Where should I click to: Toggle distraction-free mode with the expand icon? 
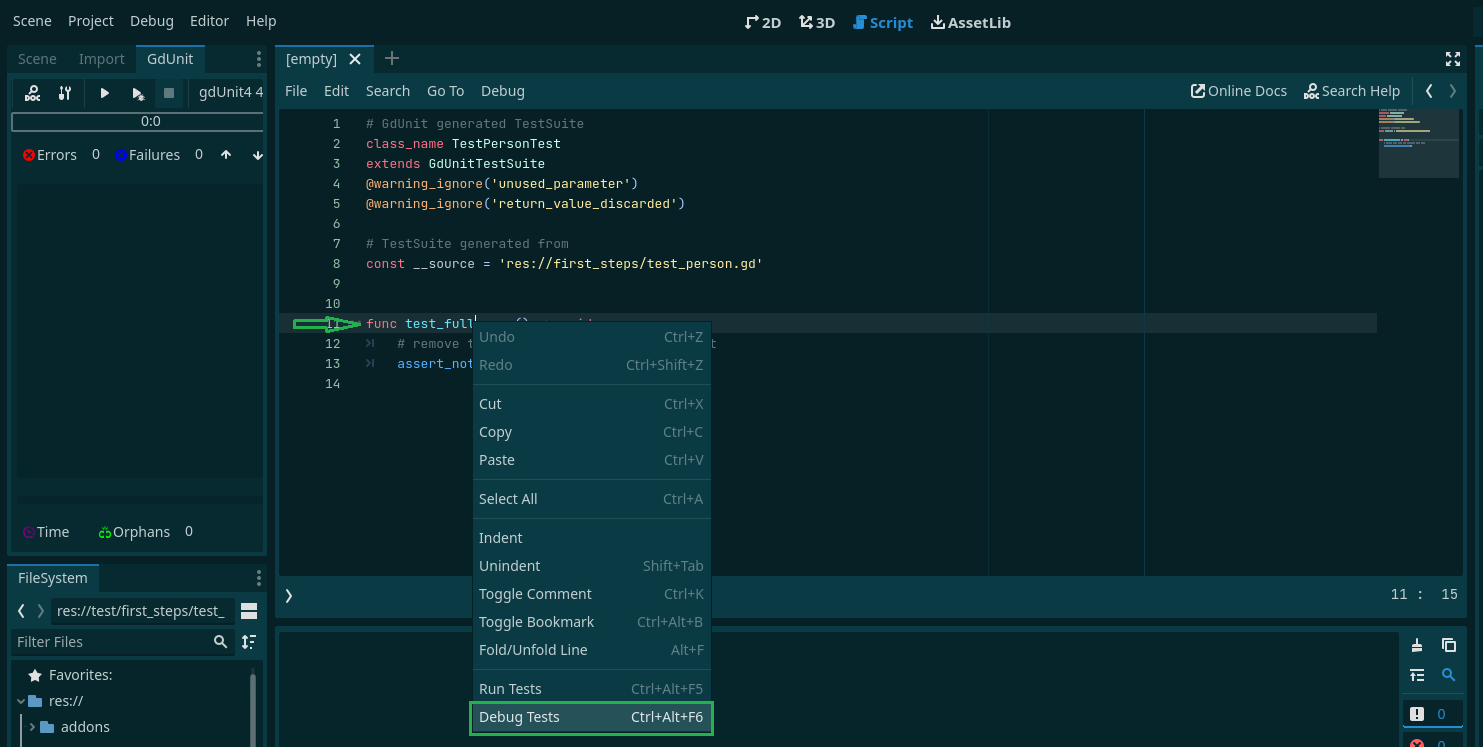[1453, 59]
